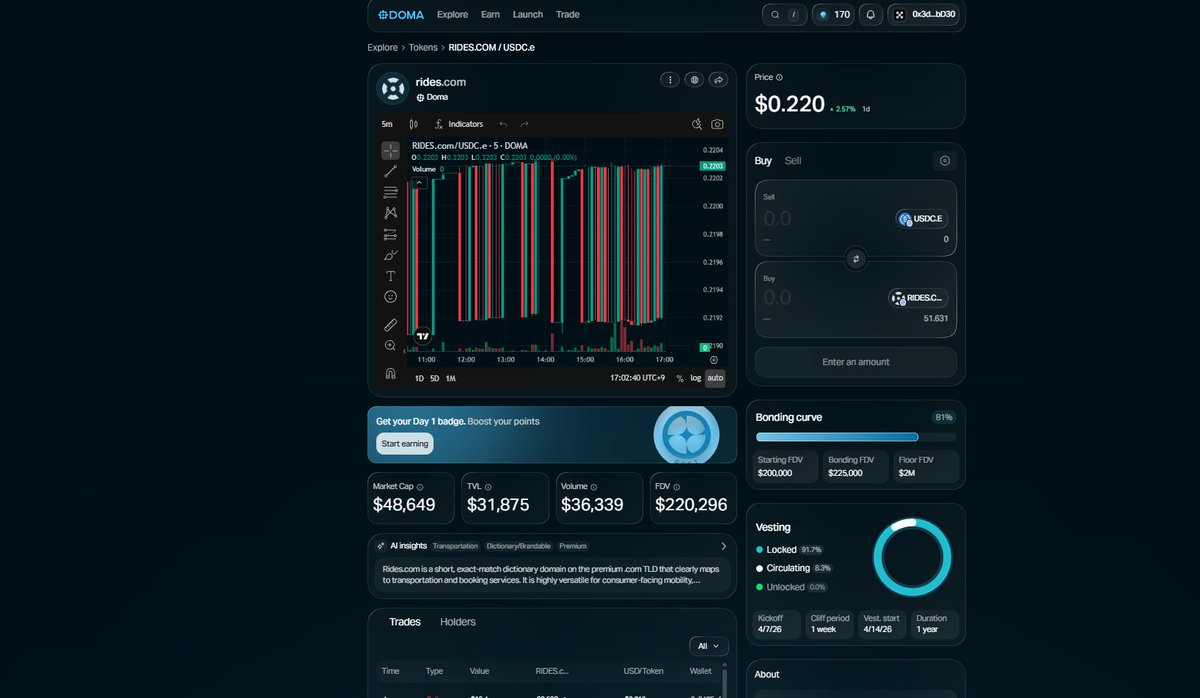1200x698 pixels.
Task: Click the TradingView logo on chart
Action: click(x=422, y=337)
